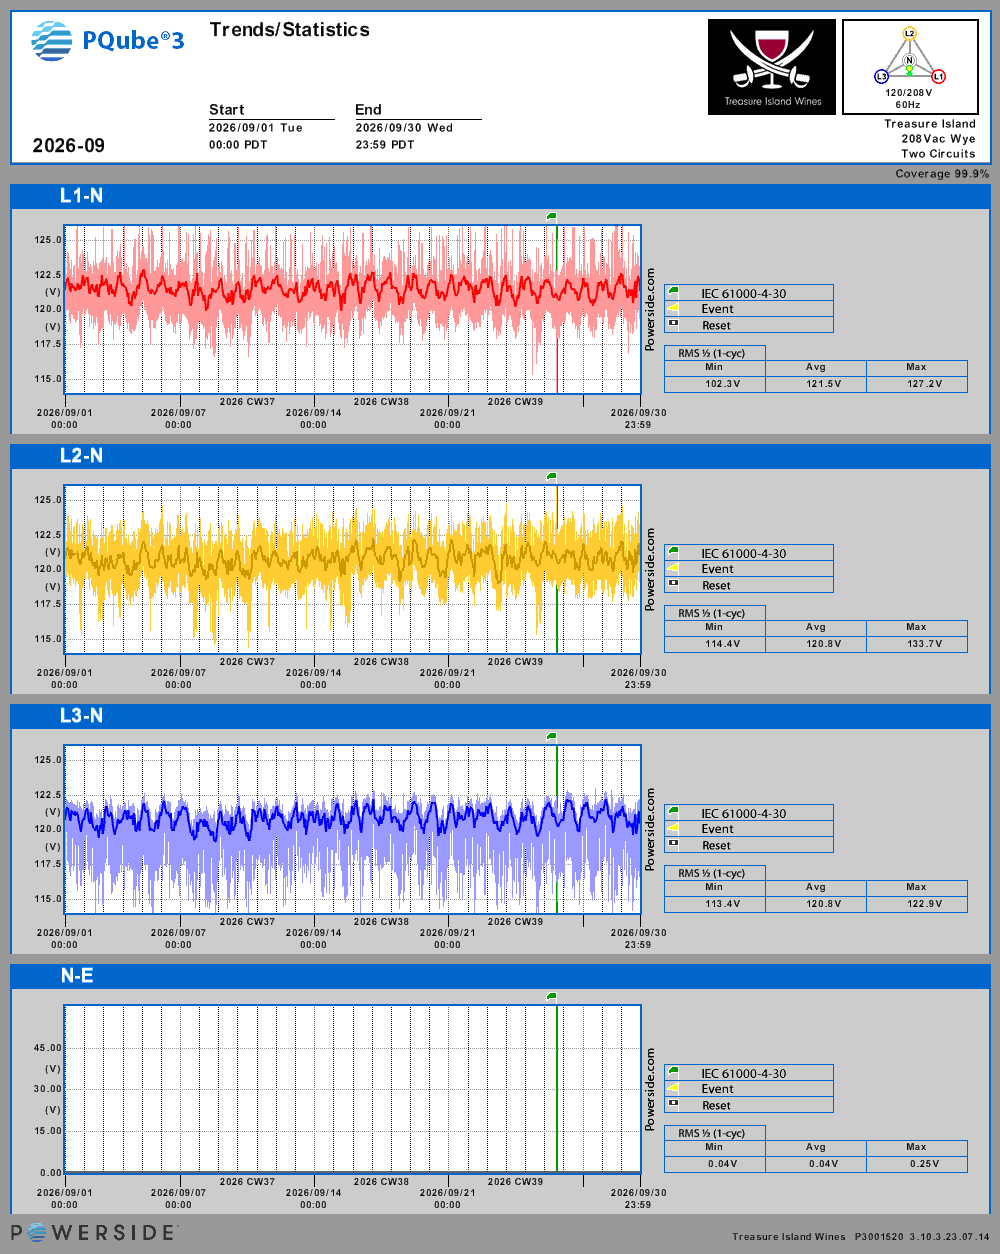1000x1254 pixels.
Task: Click the Coverage 99.9% label
Action: click(x=942, y=174)
